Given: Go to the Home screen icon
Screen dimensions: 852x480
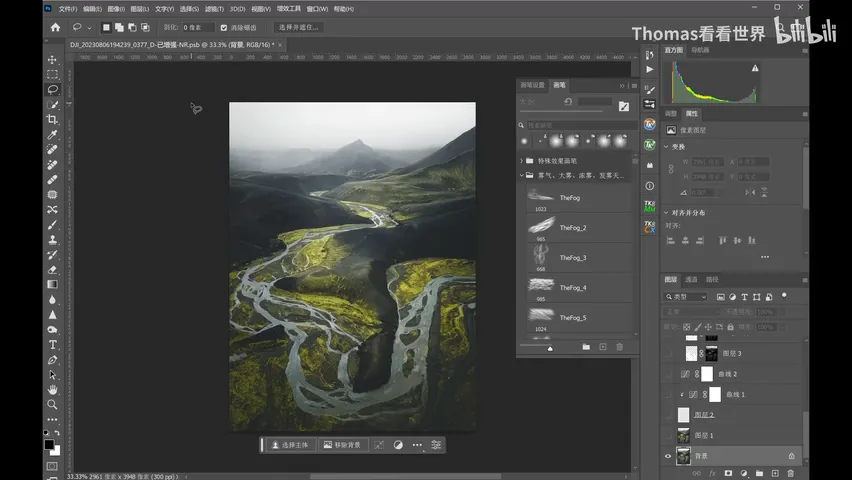Looking at the screenshot, I should point(55,27).
